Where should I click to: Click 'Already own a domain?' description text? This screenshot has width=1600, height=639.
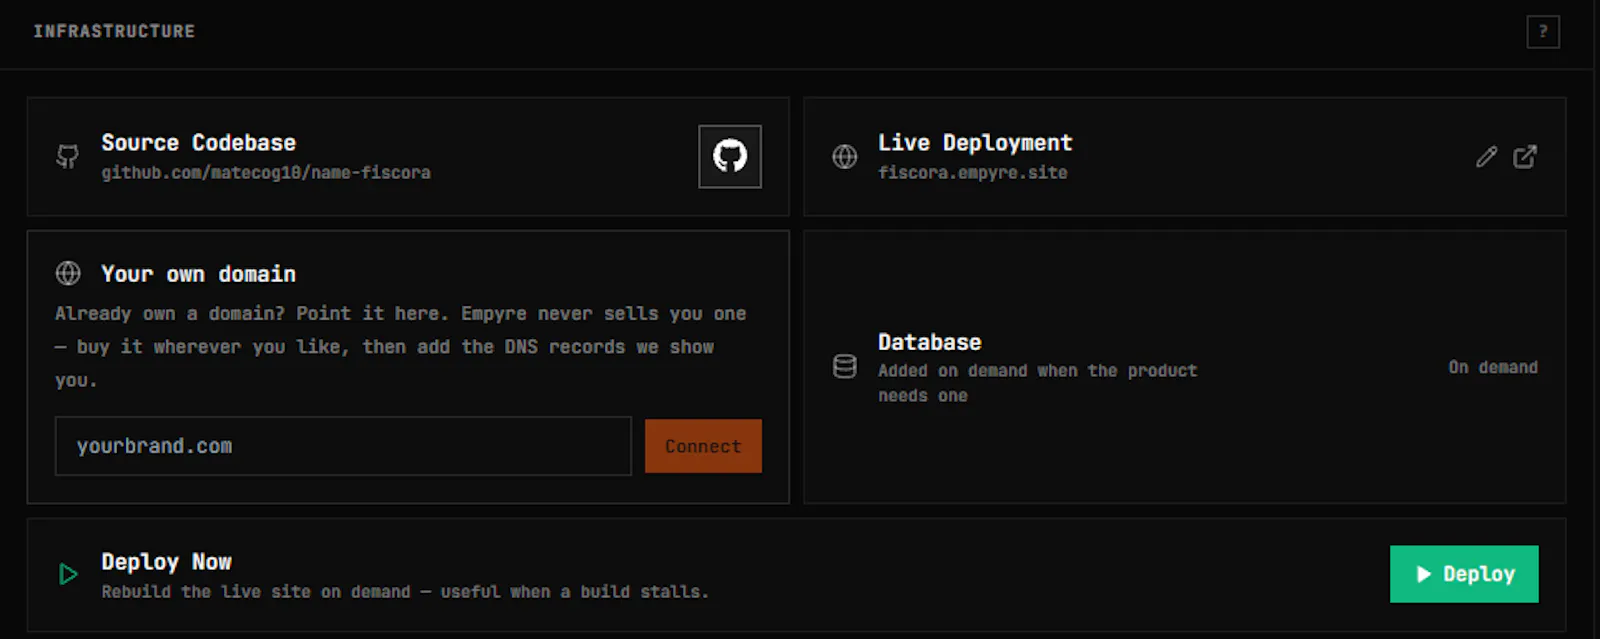coord(401,347)
